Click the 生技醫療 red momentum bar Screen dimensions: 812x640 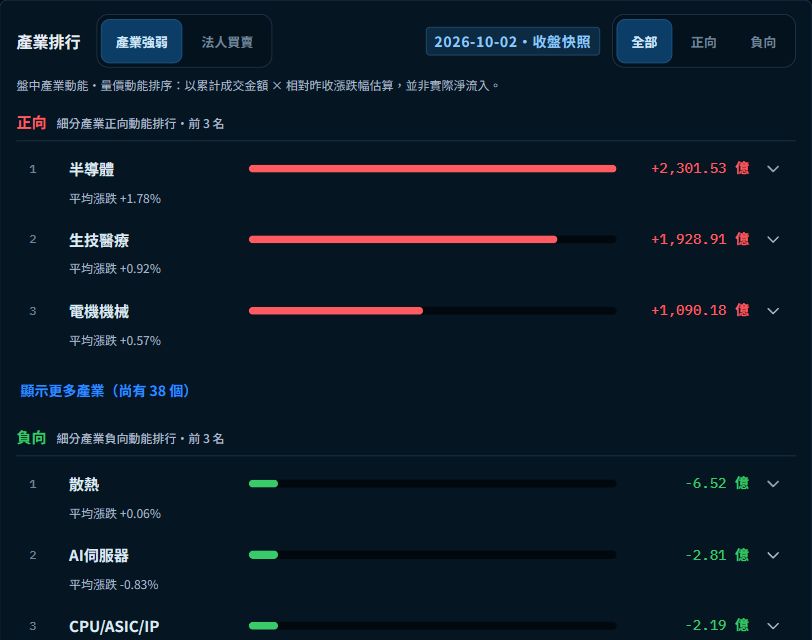pos(403,239)
